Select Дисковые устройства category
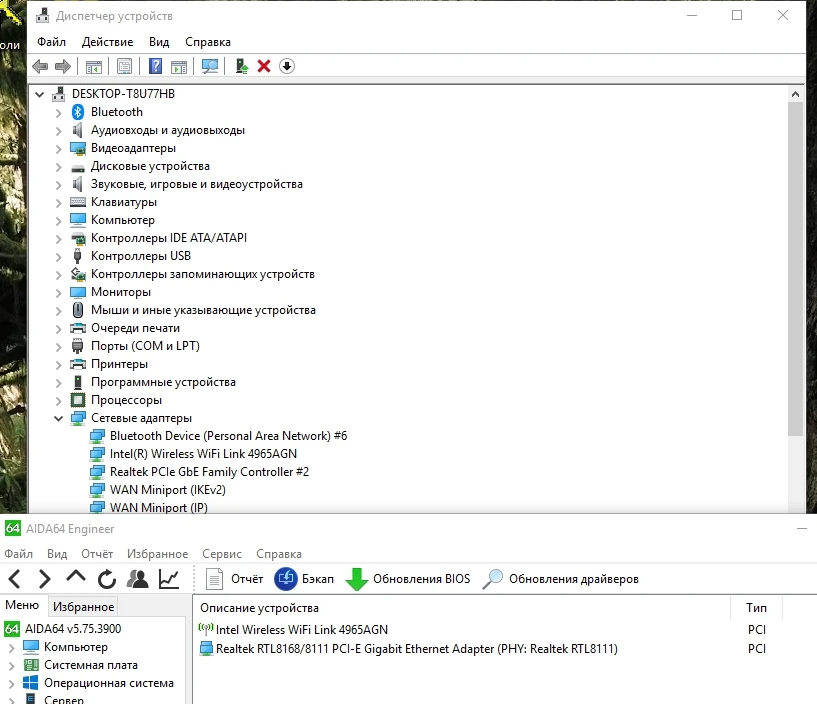Screen dimensions: 817x704 (150, 166)
